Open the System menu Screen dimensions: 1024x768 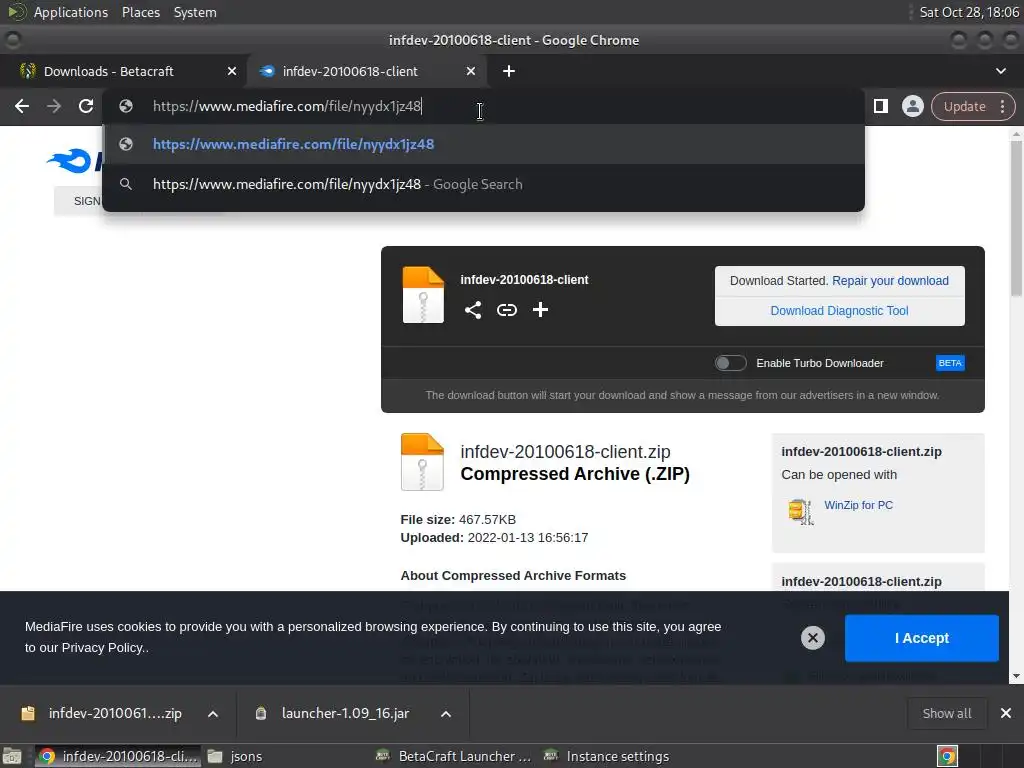pyautogui.click(x=195, y=12)
